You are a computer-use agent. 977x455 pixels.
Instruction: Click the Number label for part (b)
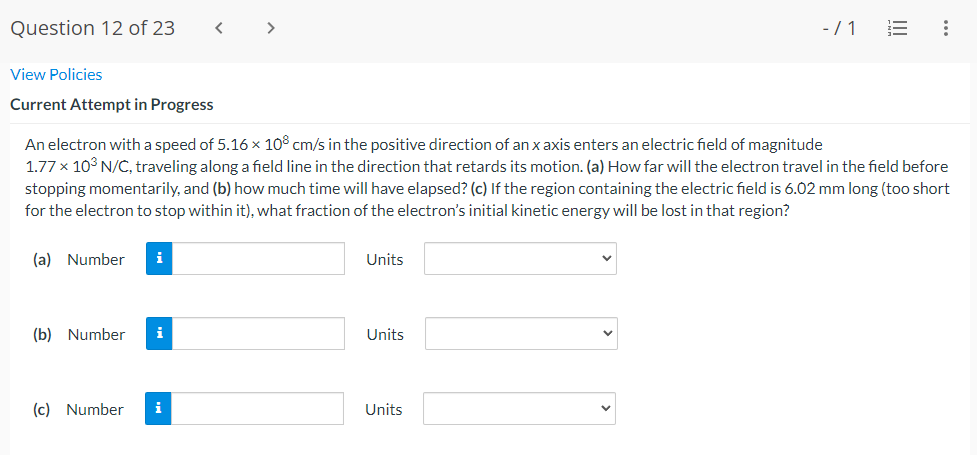96,334
